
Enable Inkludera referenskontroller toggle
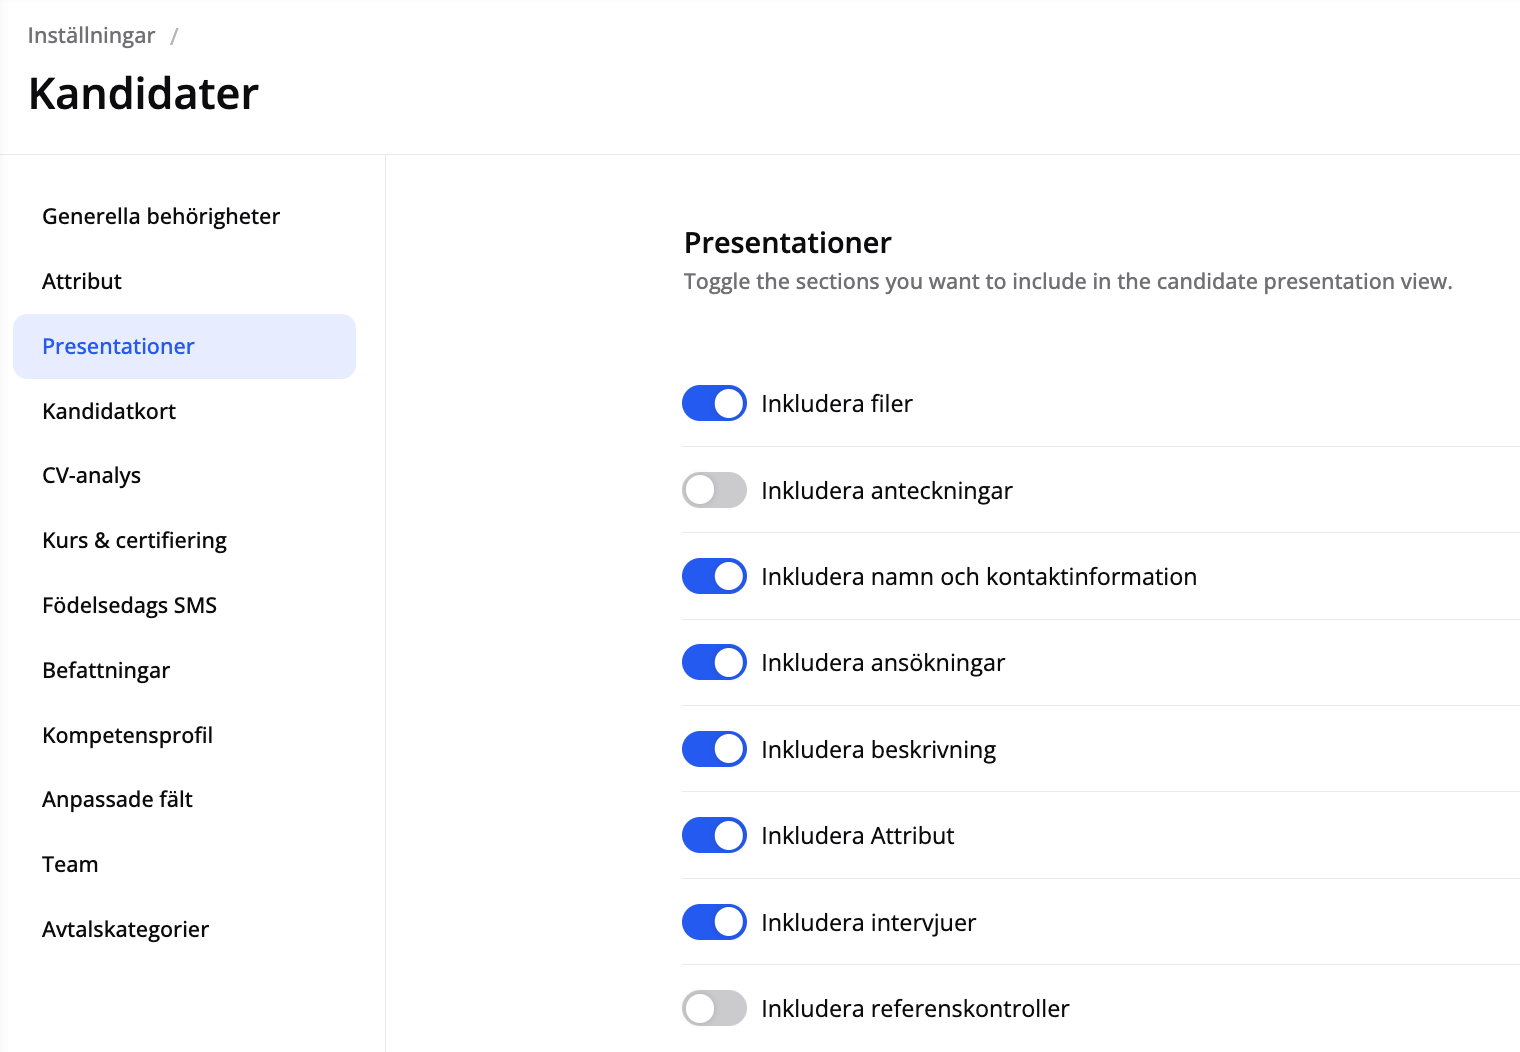[x=714, y=1008]
